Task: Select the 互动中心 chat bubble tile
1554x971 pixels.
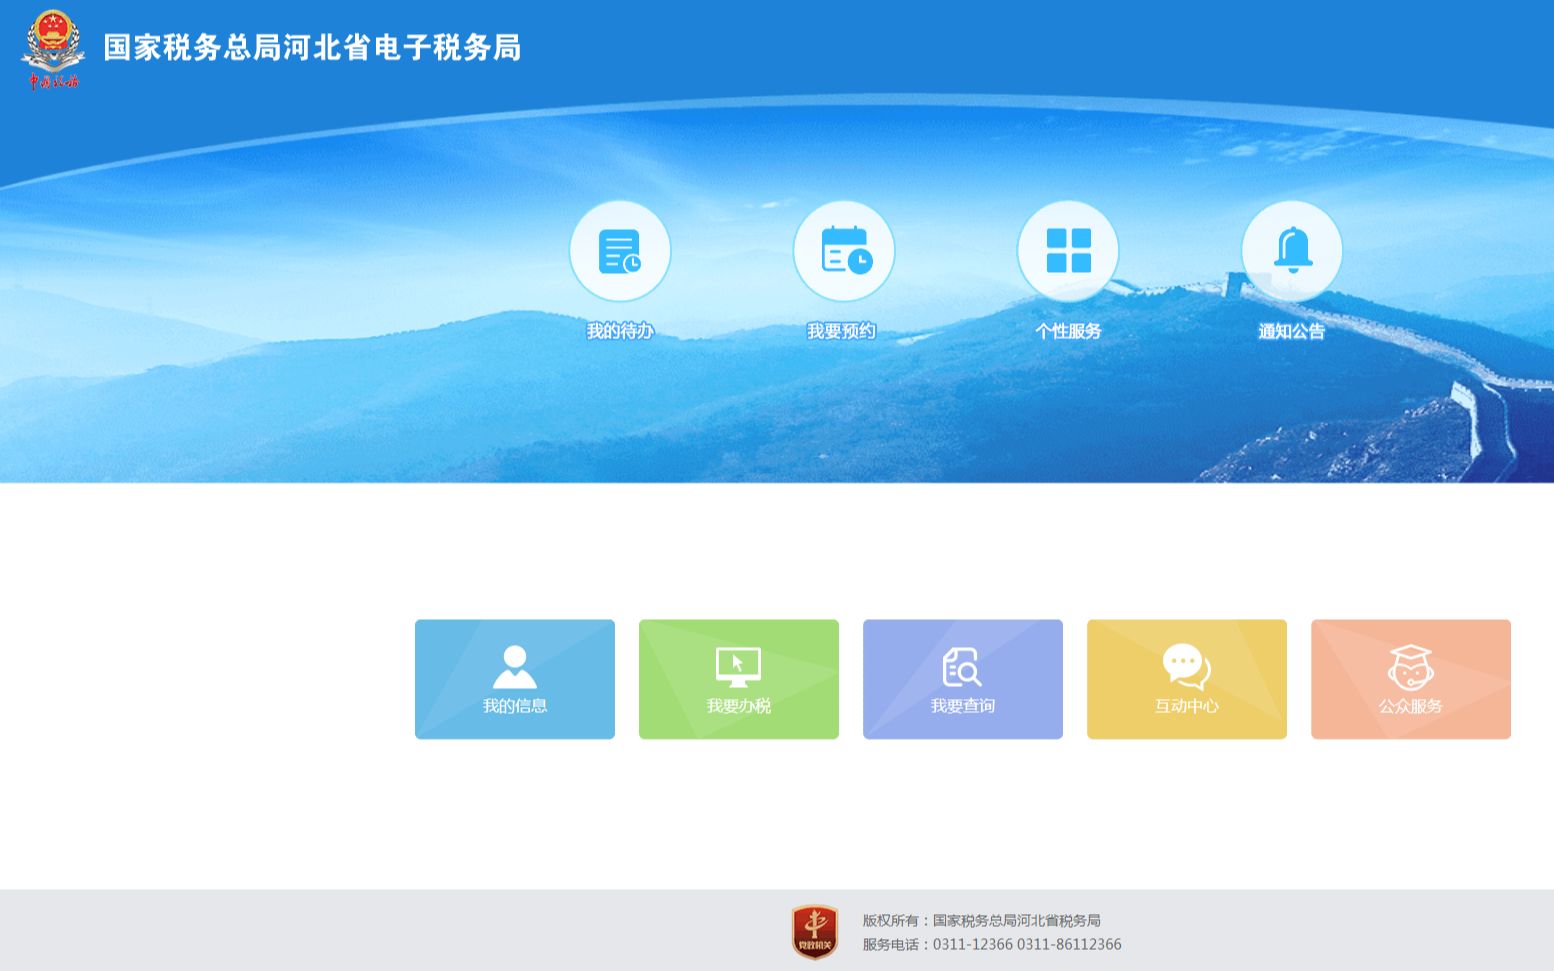Action: coord(1187,679)
